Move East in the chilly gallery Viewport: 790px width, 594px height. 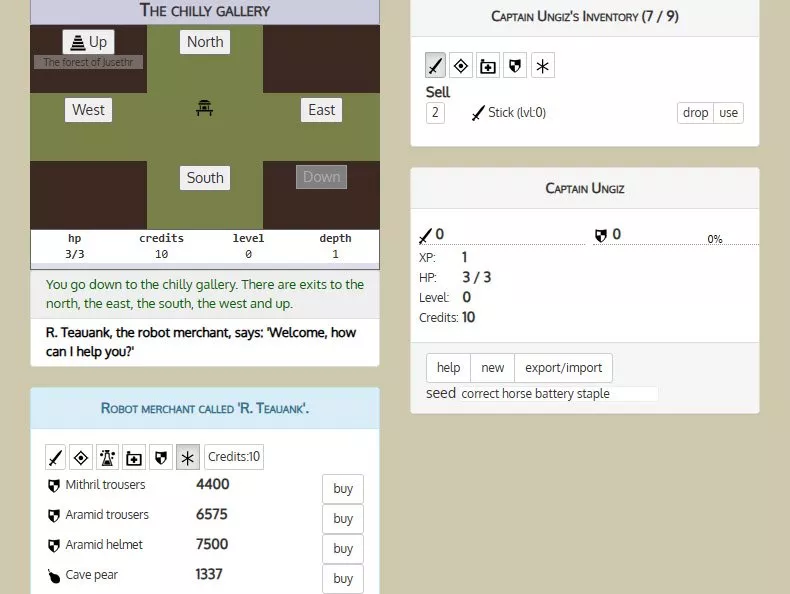[x=321, y=110]
